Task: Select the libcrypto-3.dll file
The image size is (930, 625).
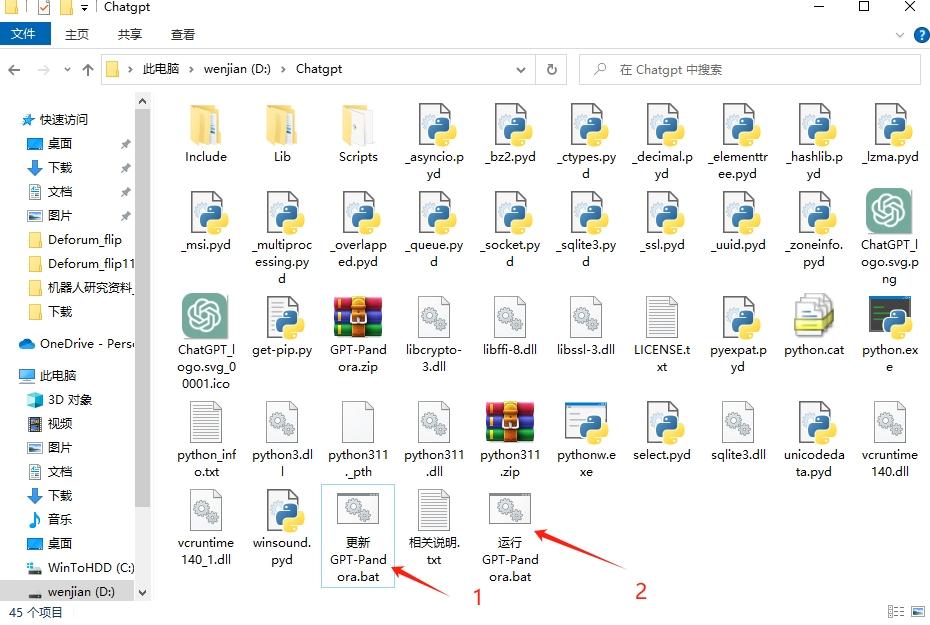Action: pyautogui.click(x=434, y=335)
